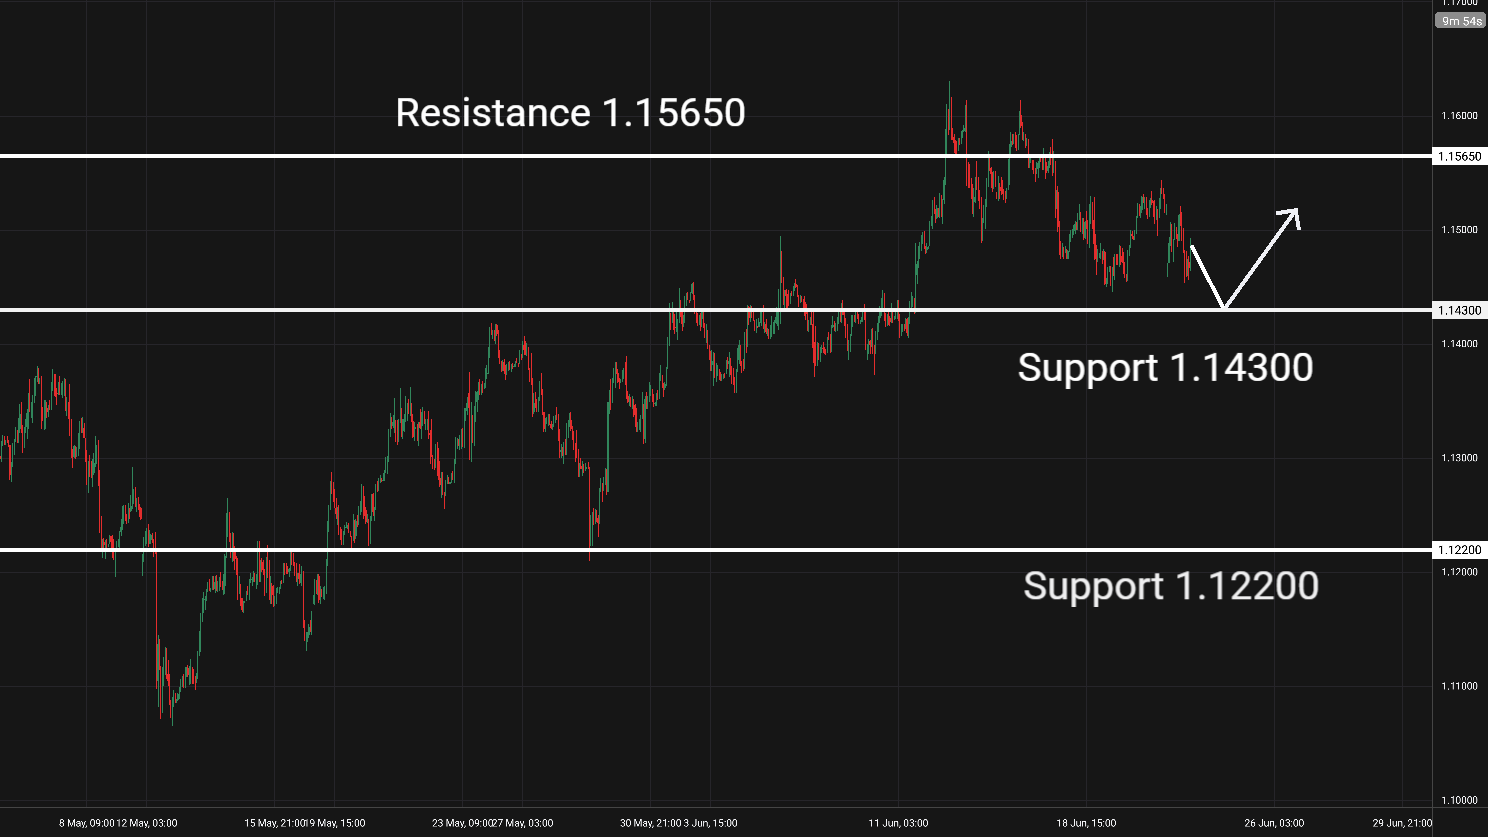Click the 1.11000 price scale label
The height and width of the screenshot is (837, 1488).
[x=1459, y=686]
